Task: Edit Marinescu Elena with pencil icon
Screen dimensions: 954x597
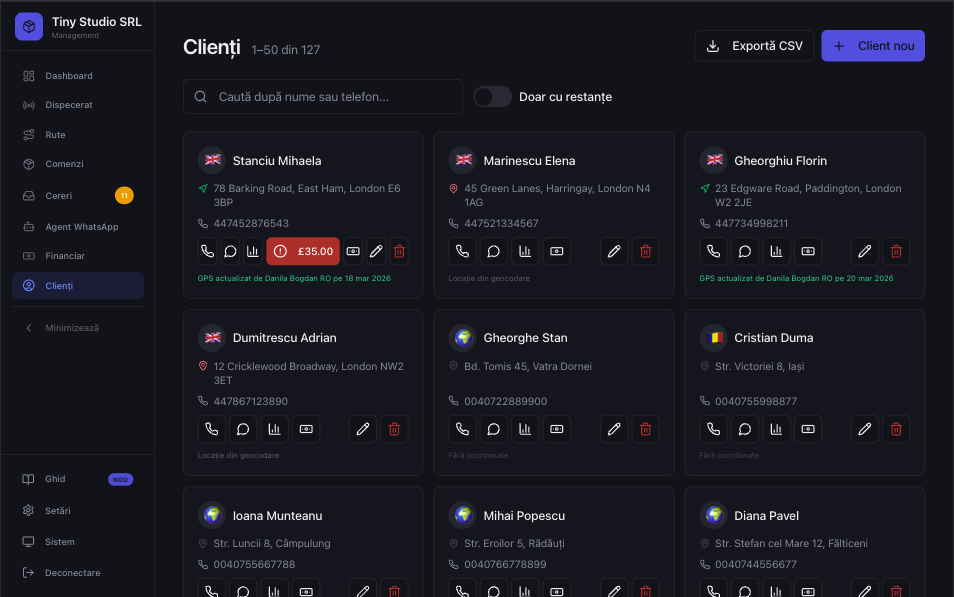Action: pyautogui.click(x=614, y=251)
